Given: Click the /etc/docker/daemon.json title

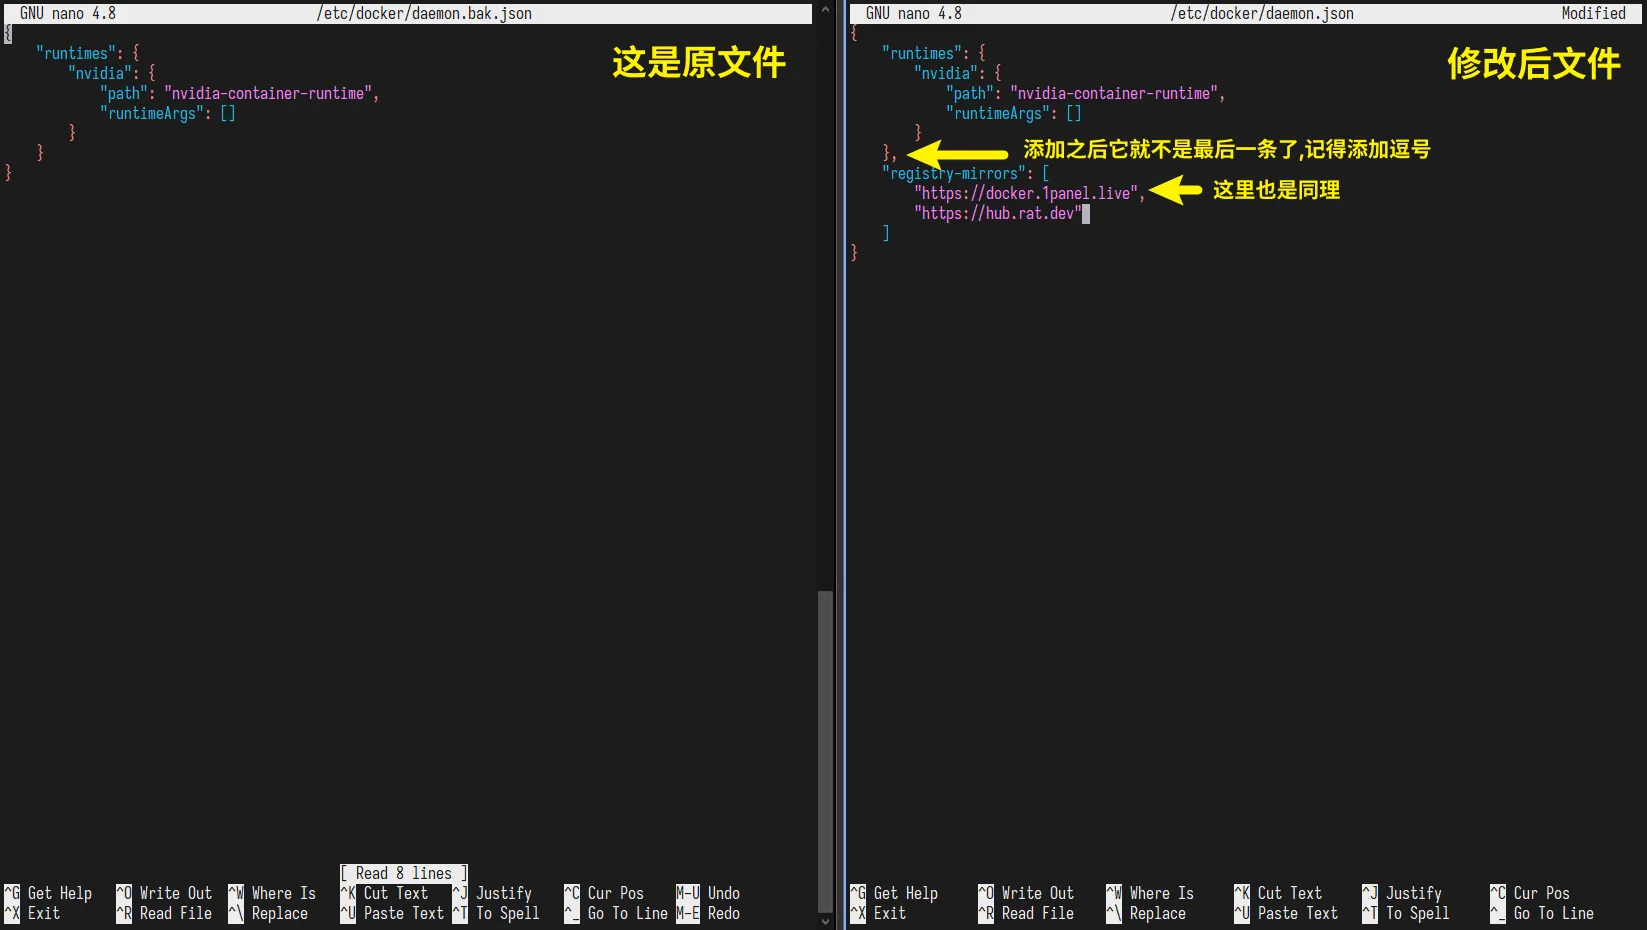Looking at the screenshot, I should click(1262, 13).
